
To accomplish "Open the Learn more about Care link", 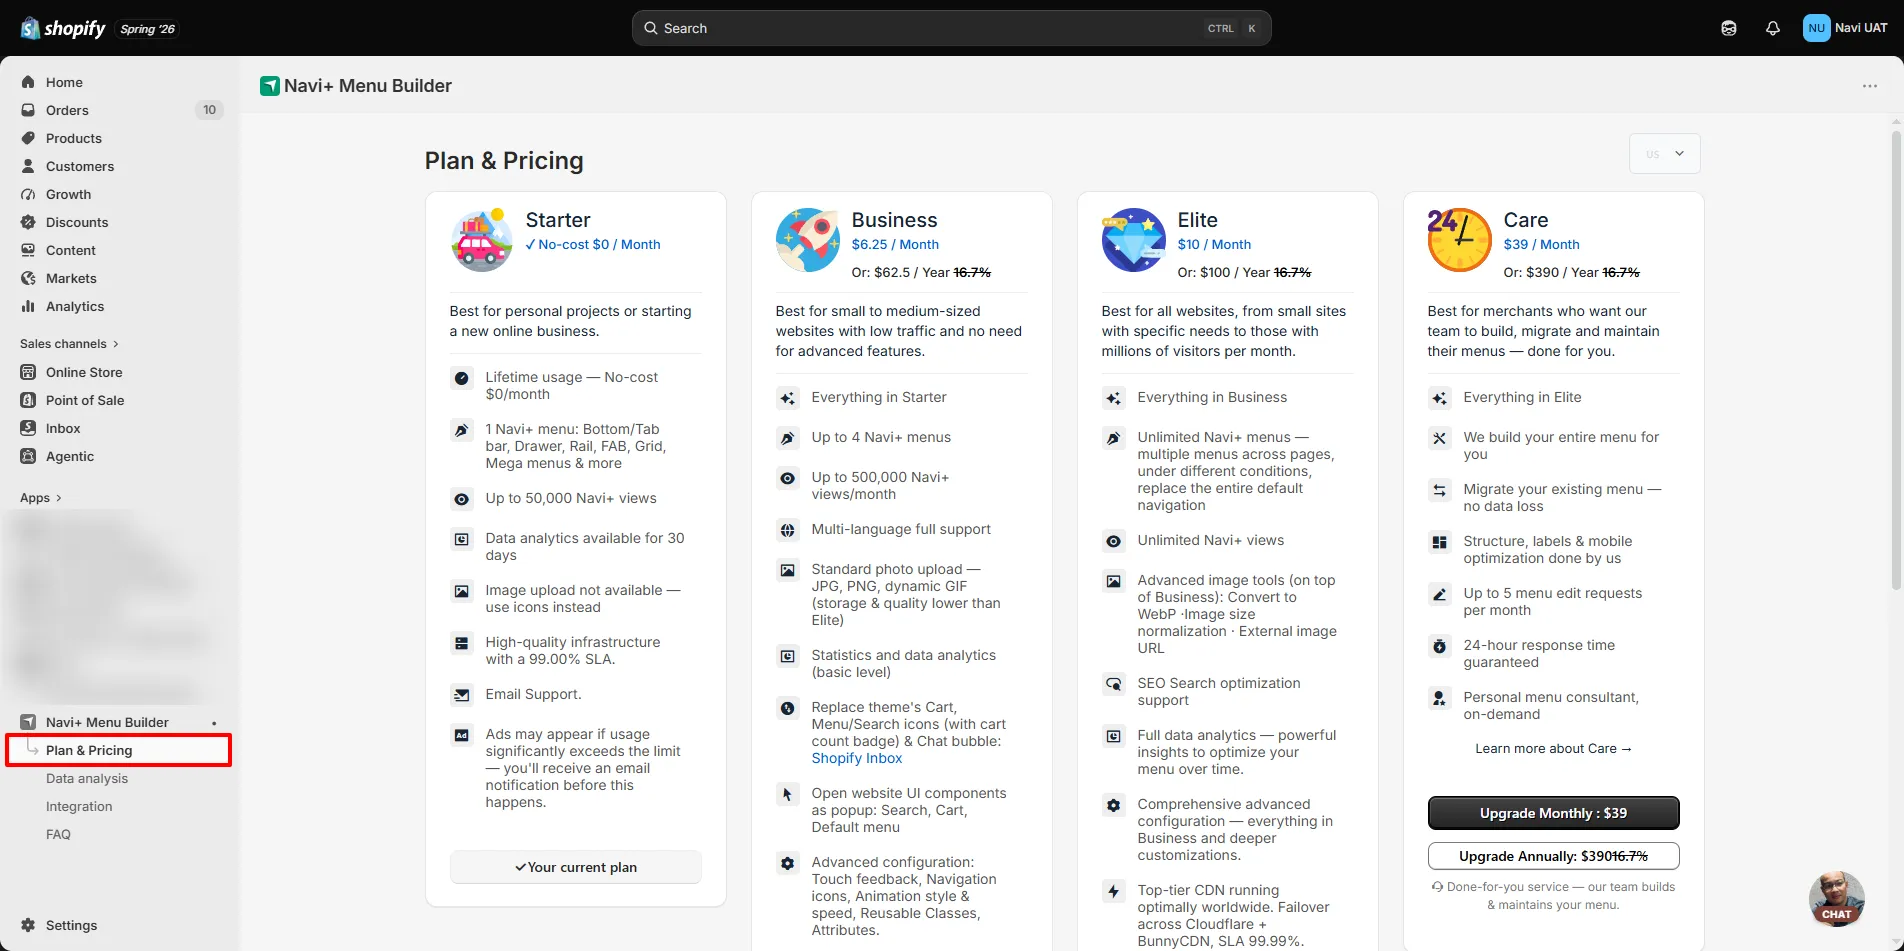I will [x=1553, y=748].
